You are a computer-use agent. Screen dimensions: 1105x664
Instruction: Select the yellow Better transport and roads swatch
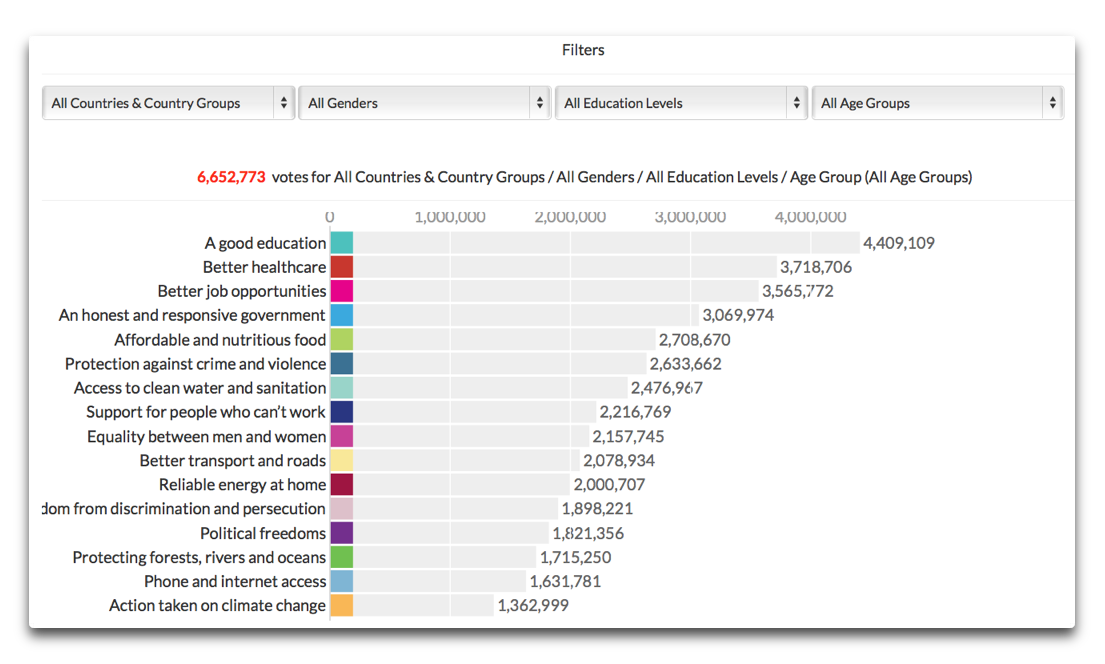pos(342,460)
